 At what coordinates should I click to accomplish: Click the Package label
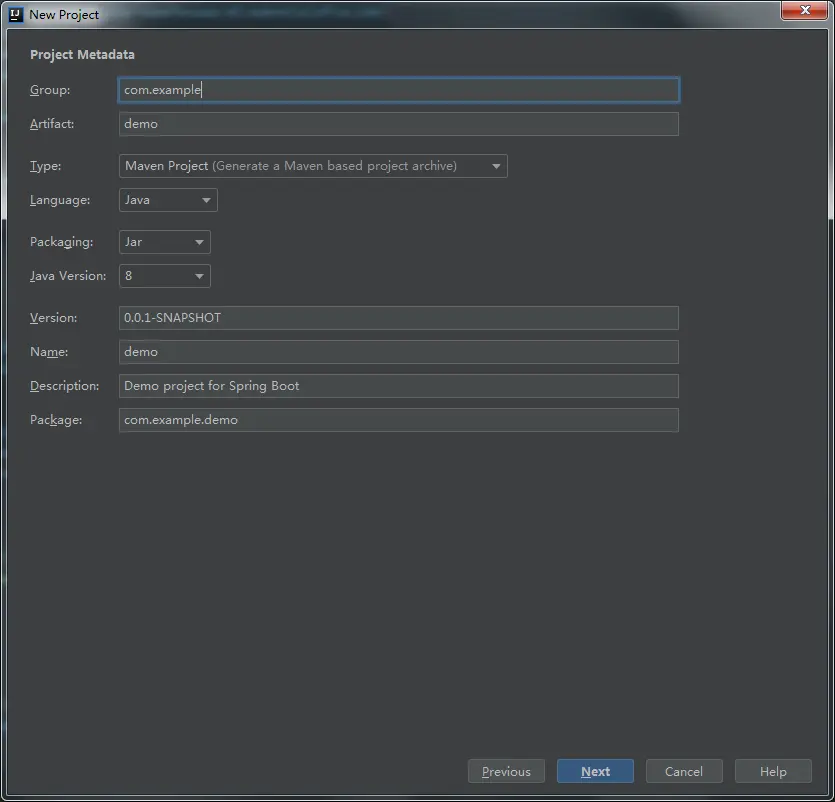coord(56,420)
